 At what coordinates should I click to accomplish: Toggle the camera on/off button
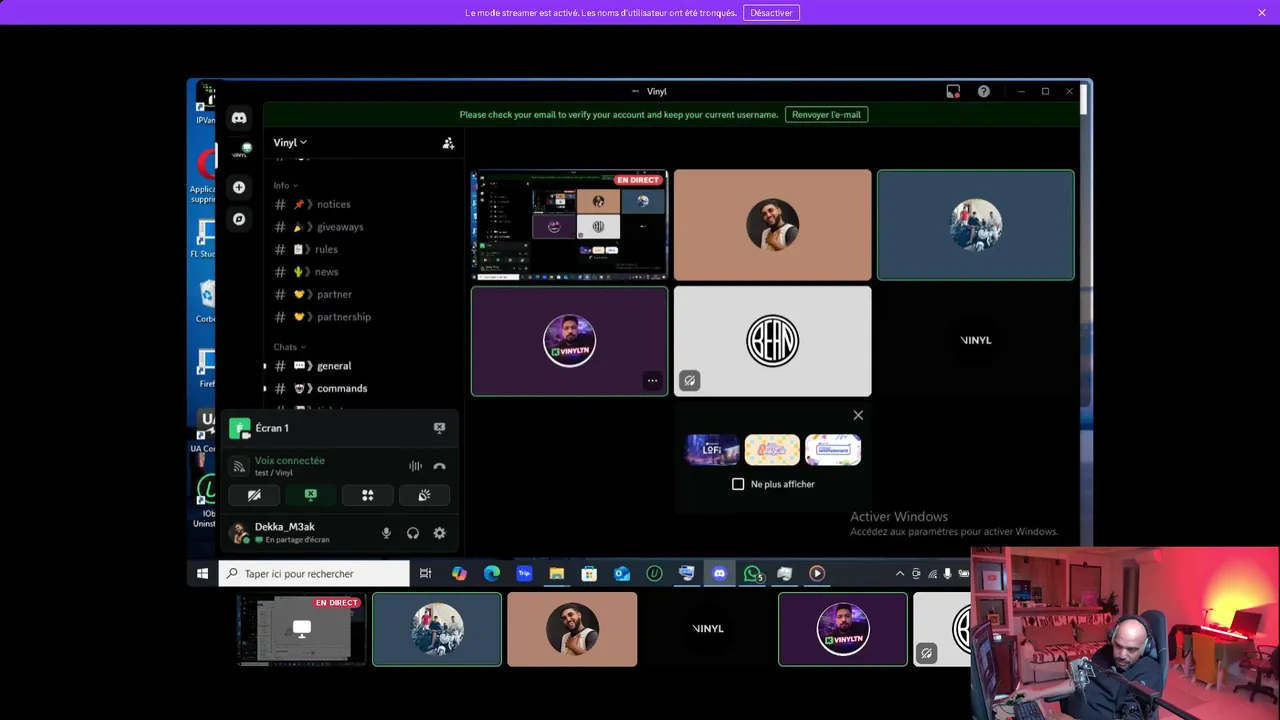[x=254, y=495]
